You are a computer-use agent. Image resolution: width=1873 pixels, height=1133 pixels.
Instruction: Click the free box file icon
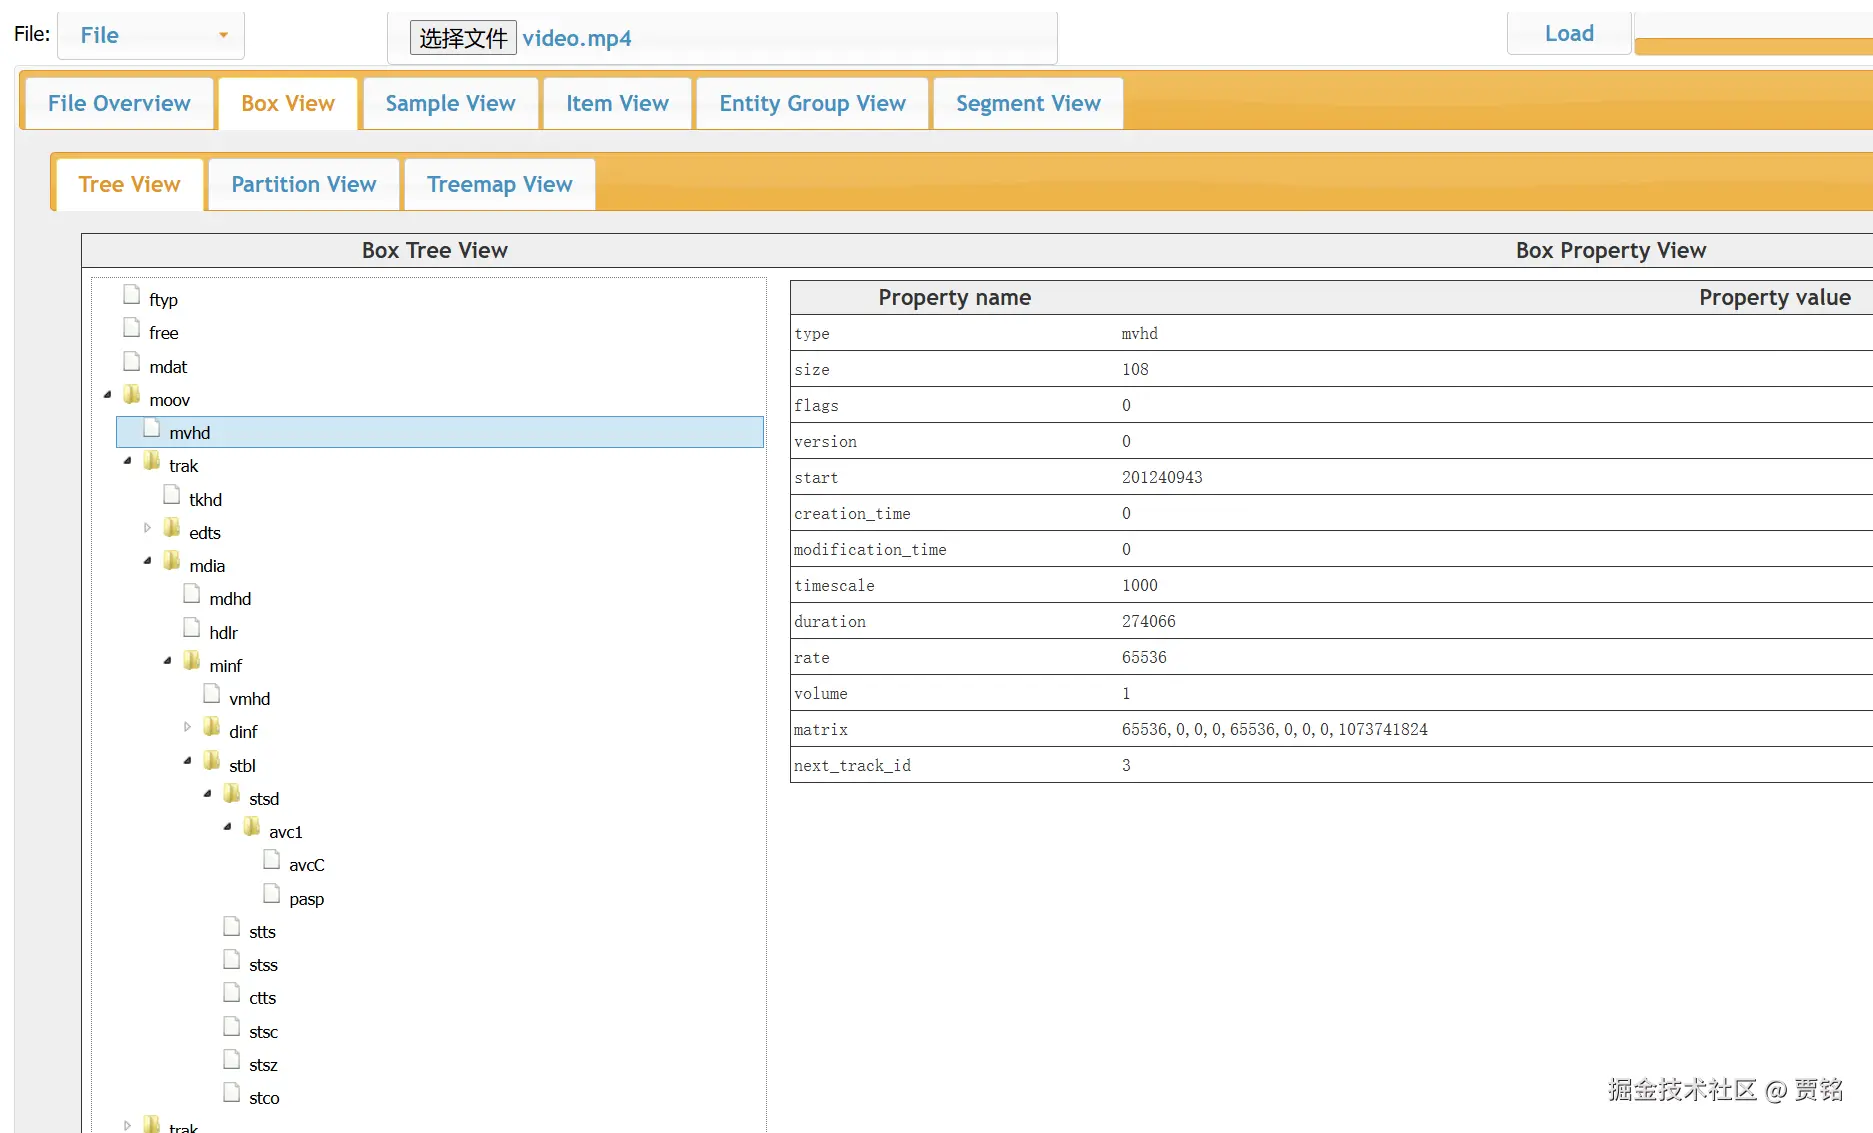[131, 328]
